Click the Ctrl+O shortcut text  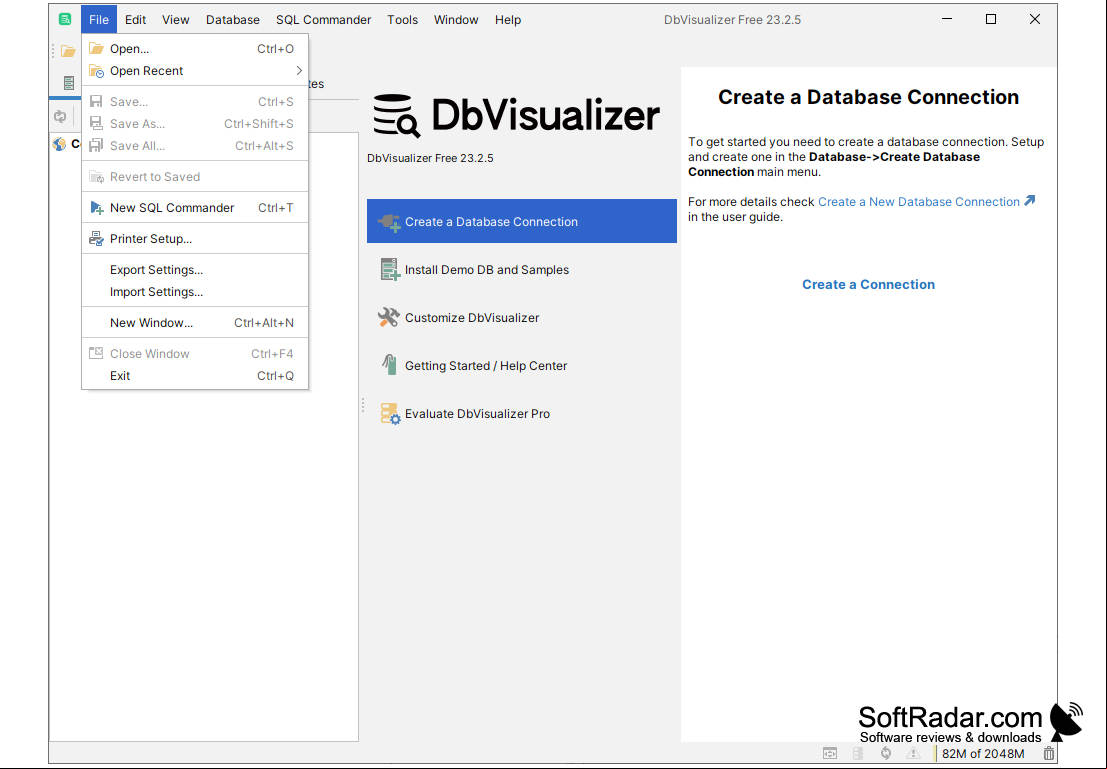(275, 49)
